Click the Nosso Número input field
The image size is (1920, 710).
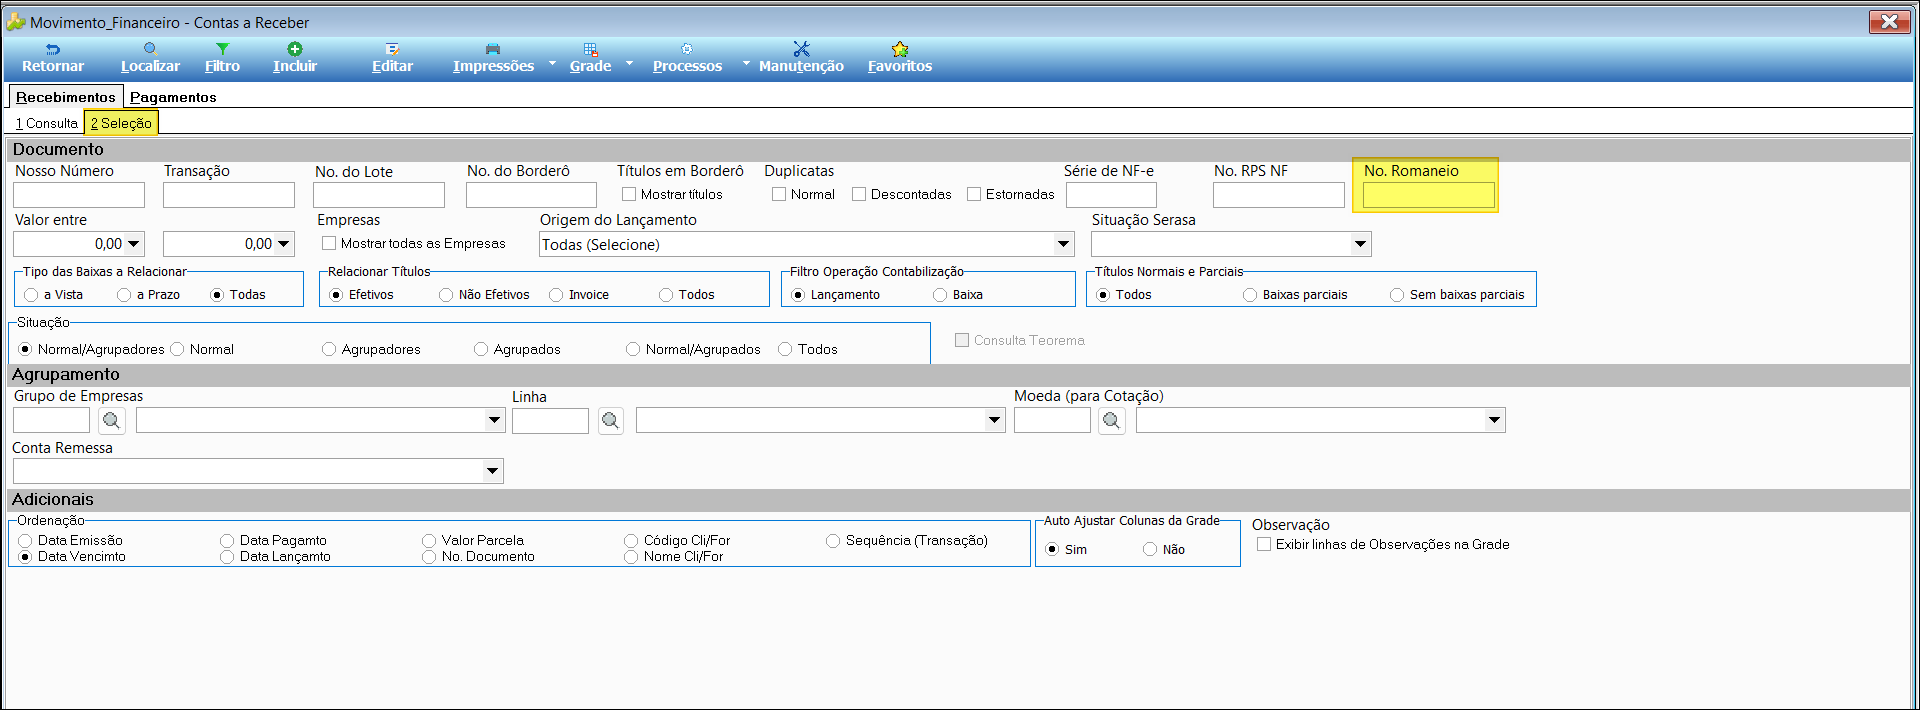pyautogui.click(x=79, y=195)
